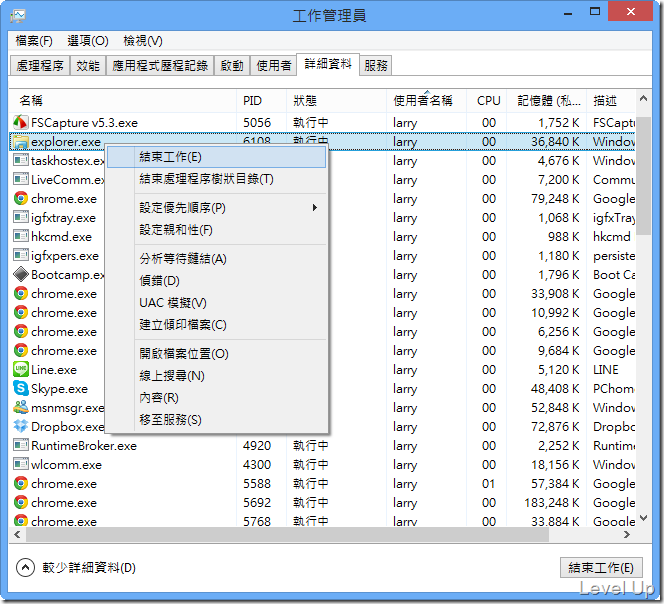
Task: Sort by 記憶體 column header
Action: (547, 101)
